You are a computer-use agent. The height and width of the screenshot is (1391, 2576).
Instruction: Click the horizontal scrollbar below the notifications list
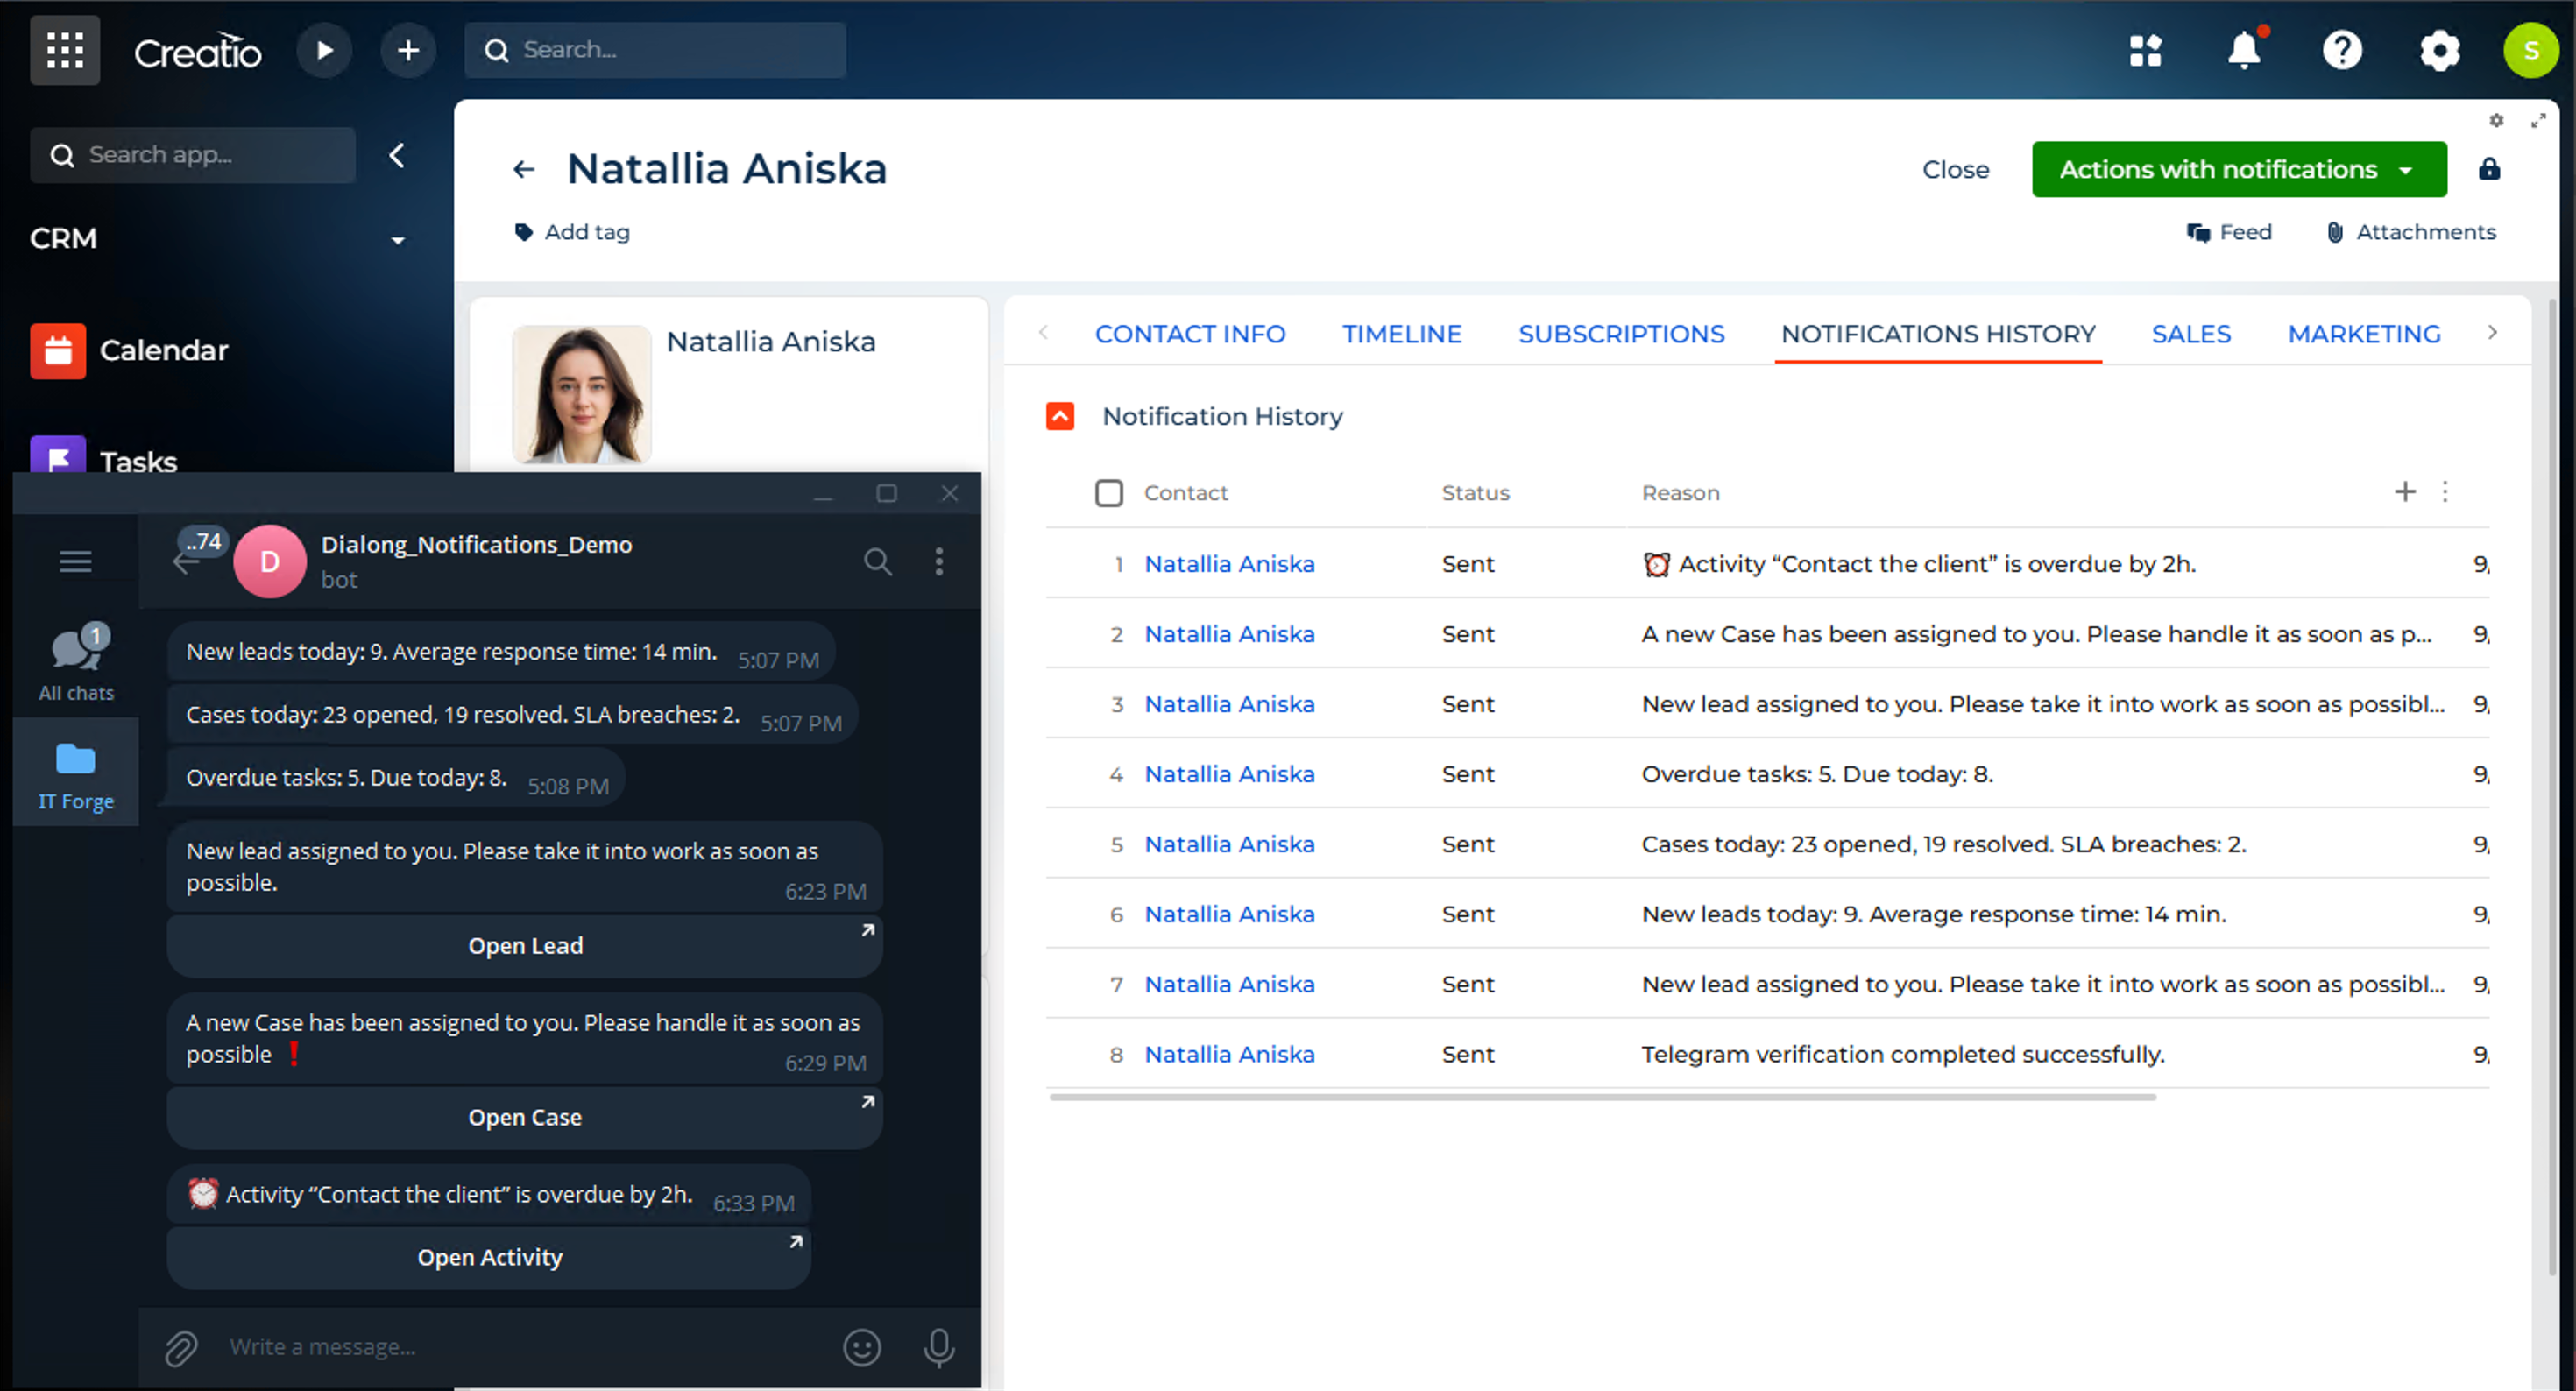1602,1097
